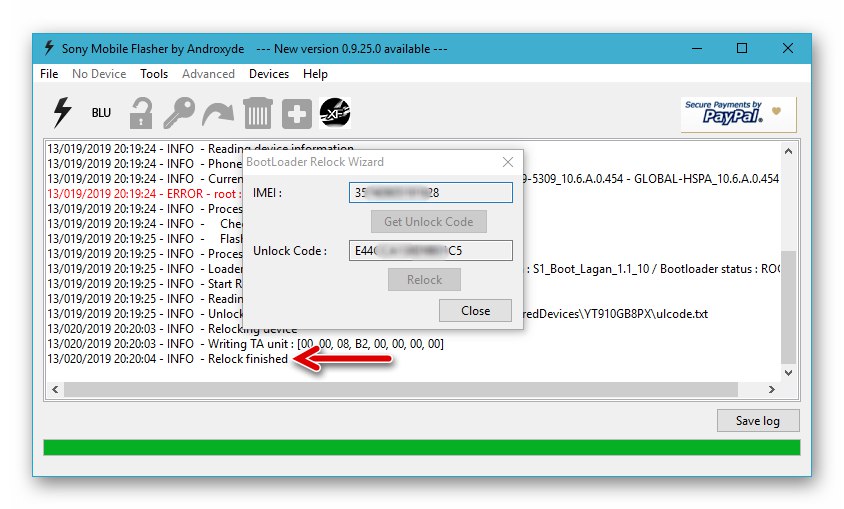This screenshot has height=509, width=844.
Task: Click the trash bin icon in toolbar
Action: tap(258, 113)
